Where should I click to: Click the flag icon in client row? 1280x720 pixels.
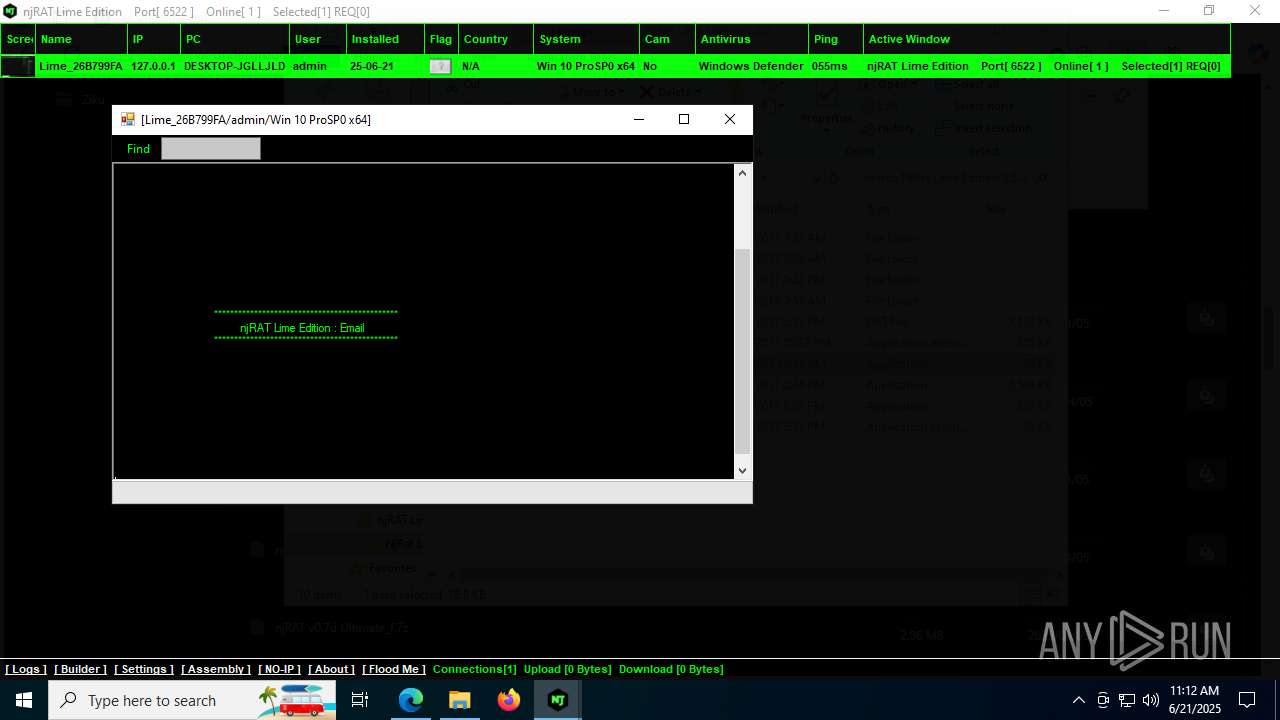click(440, 66)
